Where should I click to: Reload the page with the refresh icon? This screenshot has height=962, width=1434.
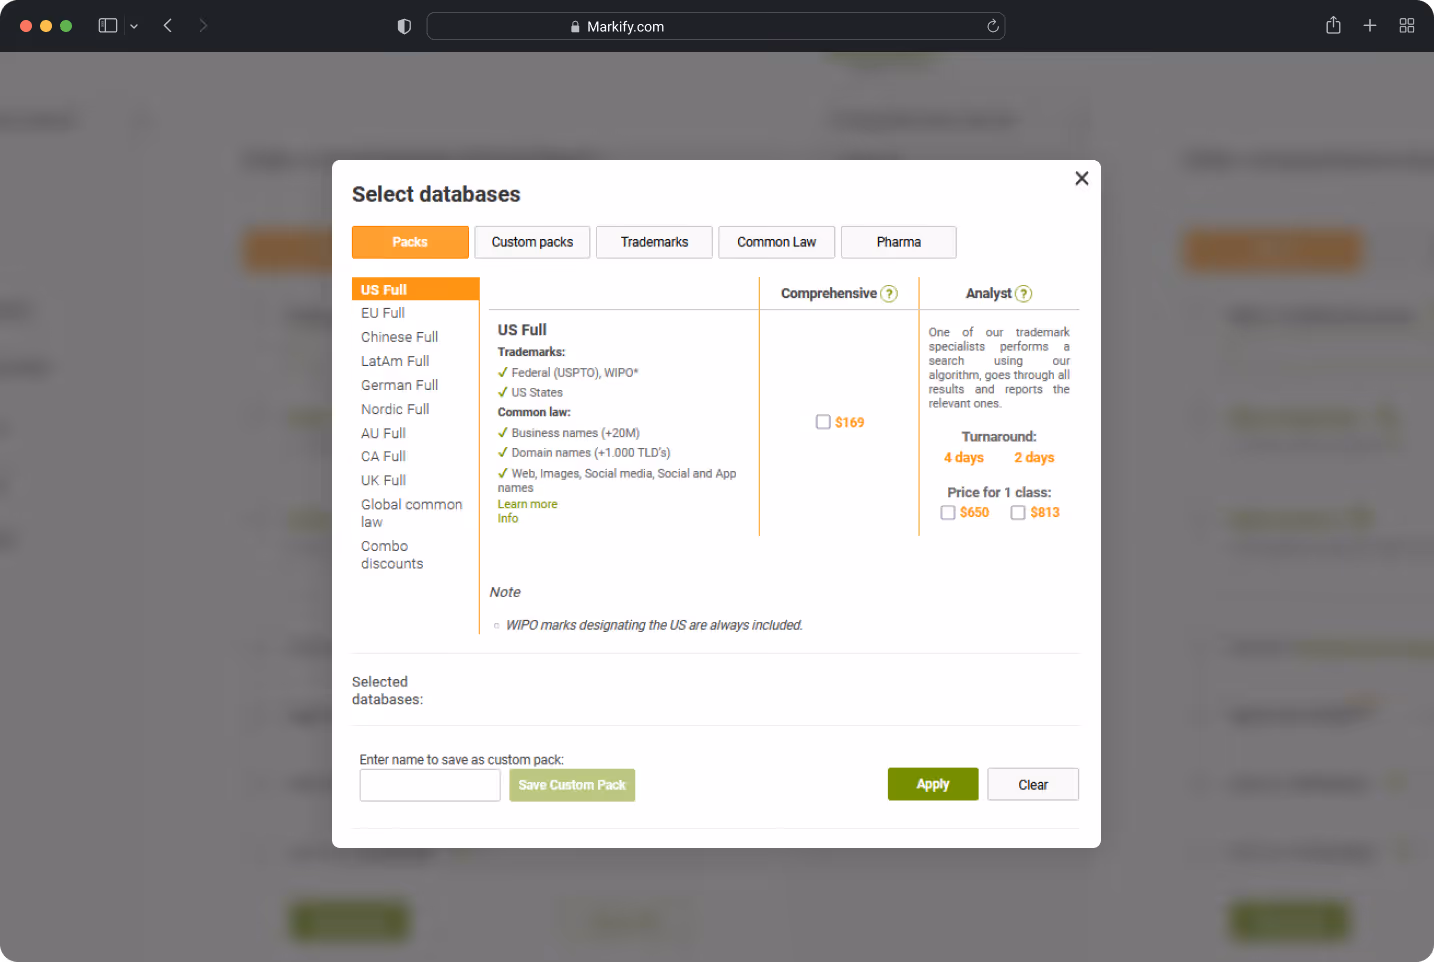(x=992, y=26)
